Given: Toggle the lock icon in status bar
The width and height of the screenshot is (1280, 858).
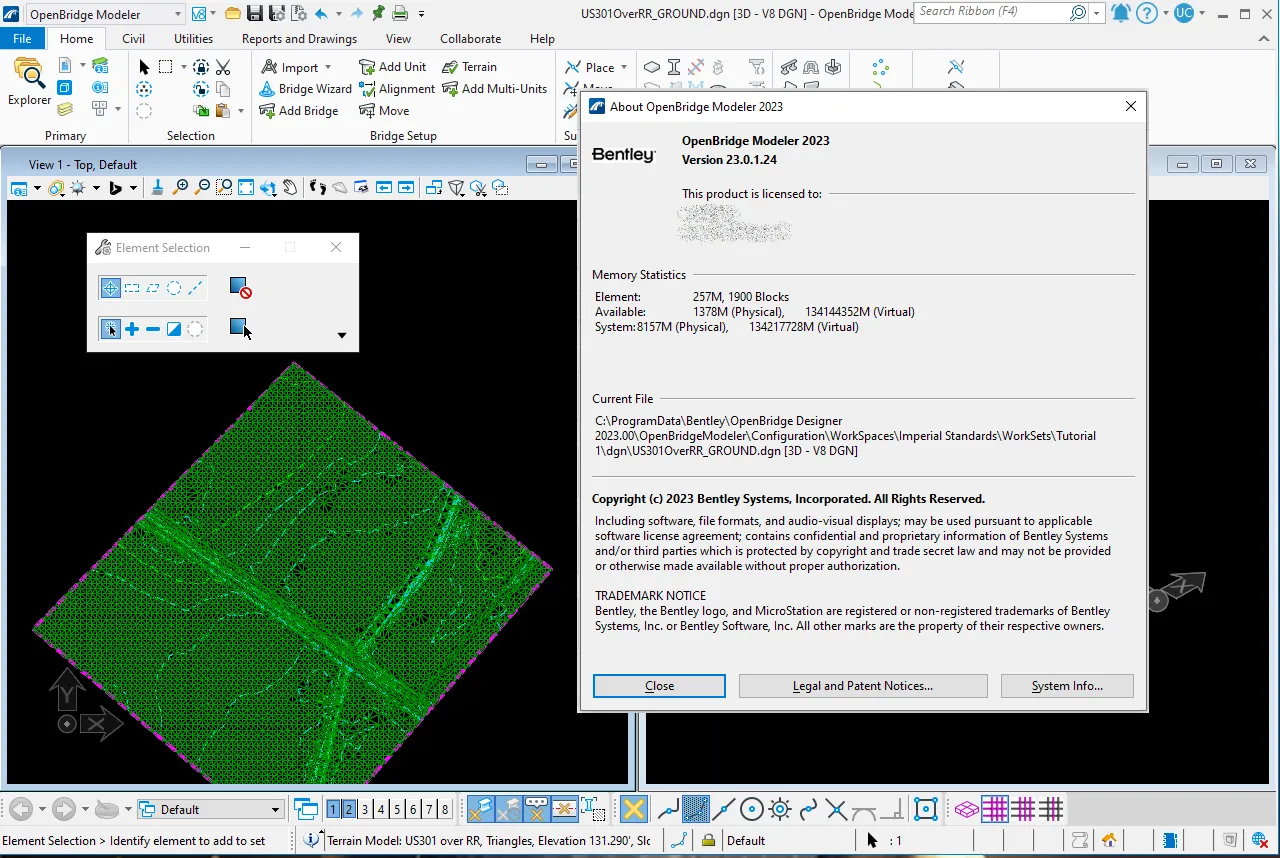Looking at the screenshot, I should click(708, 841).
